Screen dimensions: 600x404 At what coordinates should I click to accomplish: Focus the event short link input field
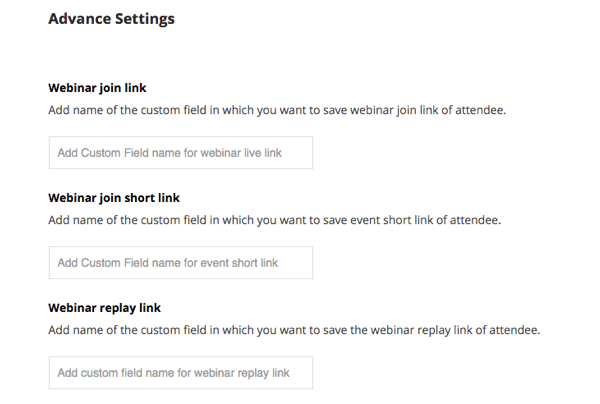(180, 263)
